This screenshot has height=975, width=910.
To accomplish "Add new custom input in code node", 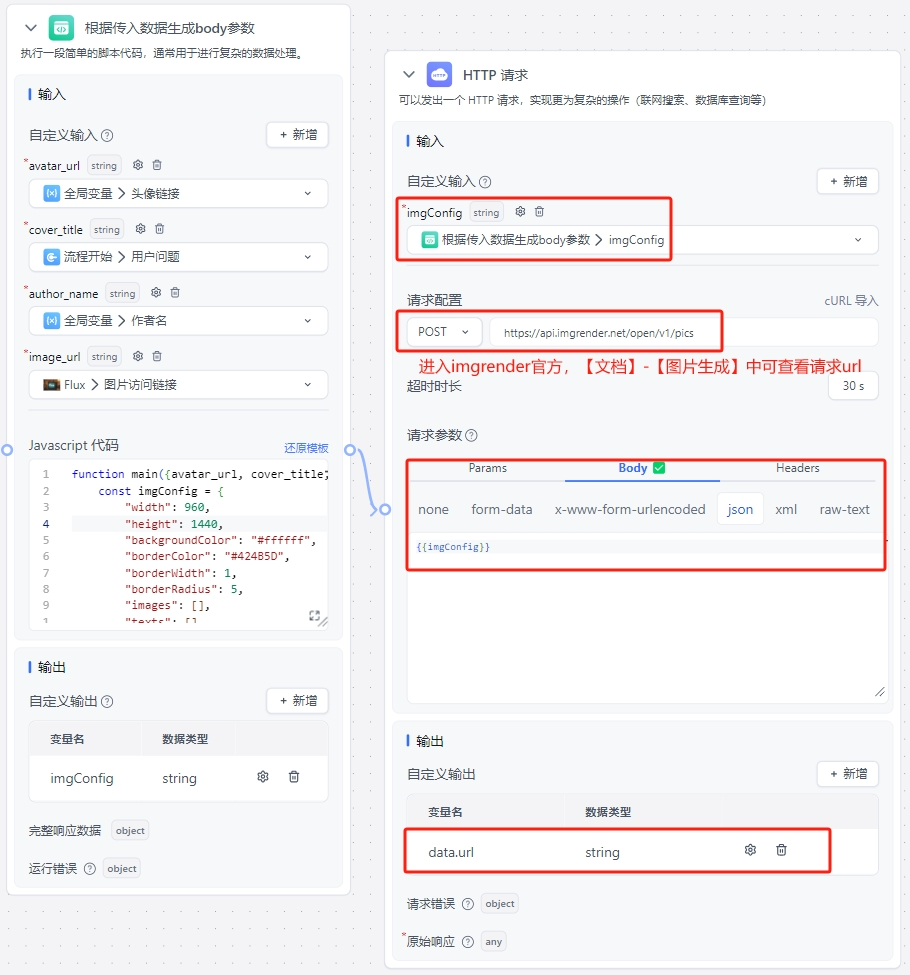I will [297, 135].
